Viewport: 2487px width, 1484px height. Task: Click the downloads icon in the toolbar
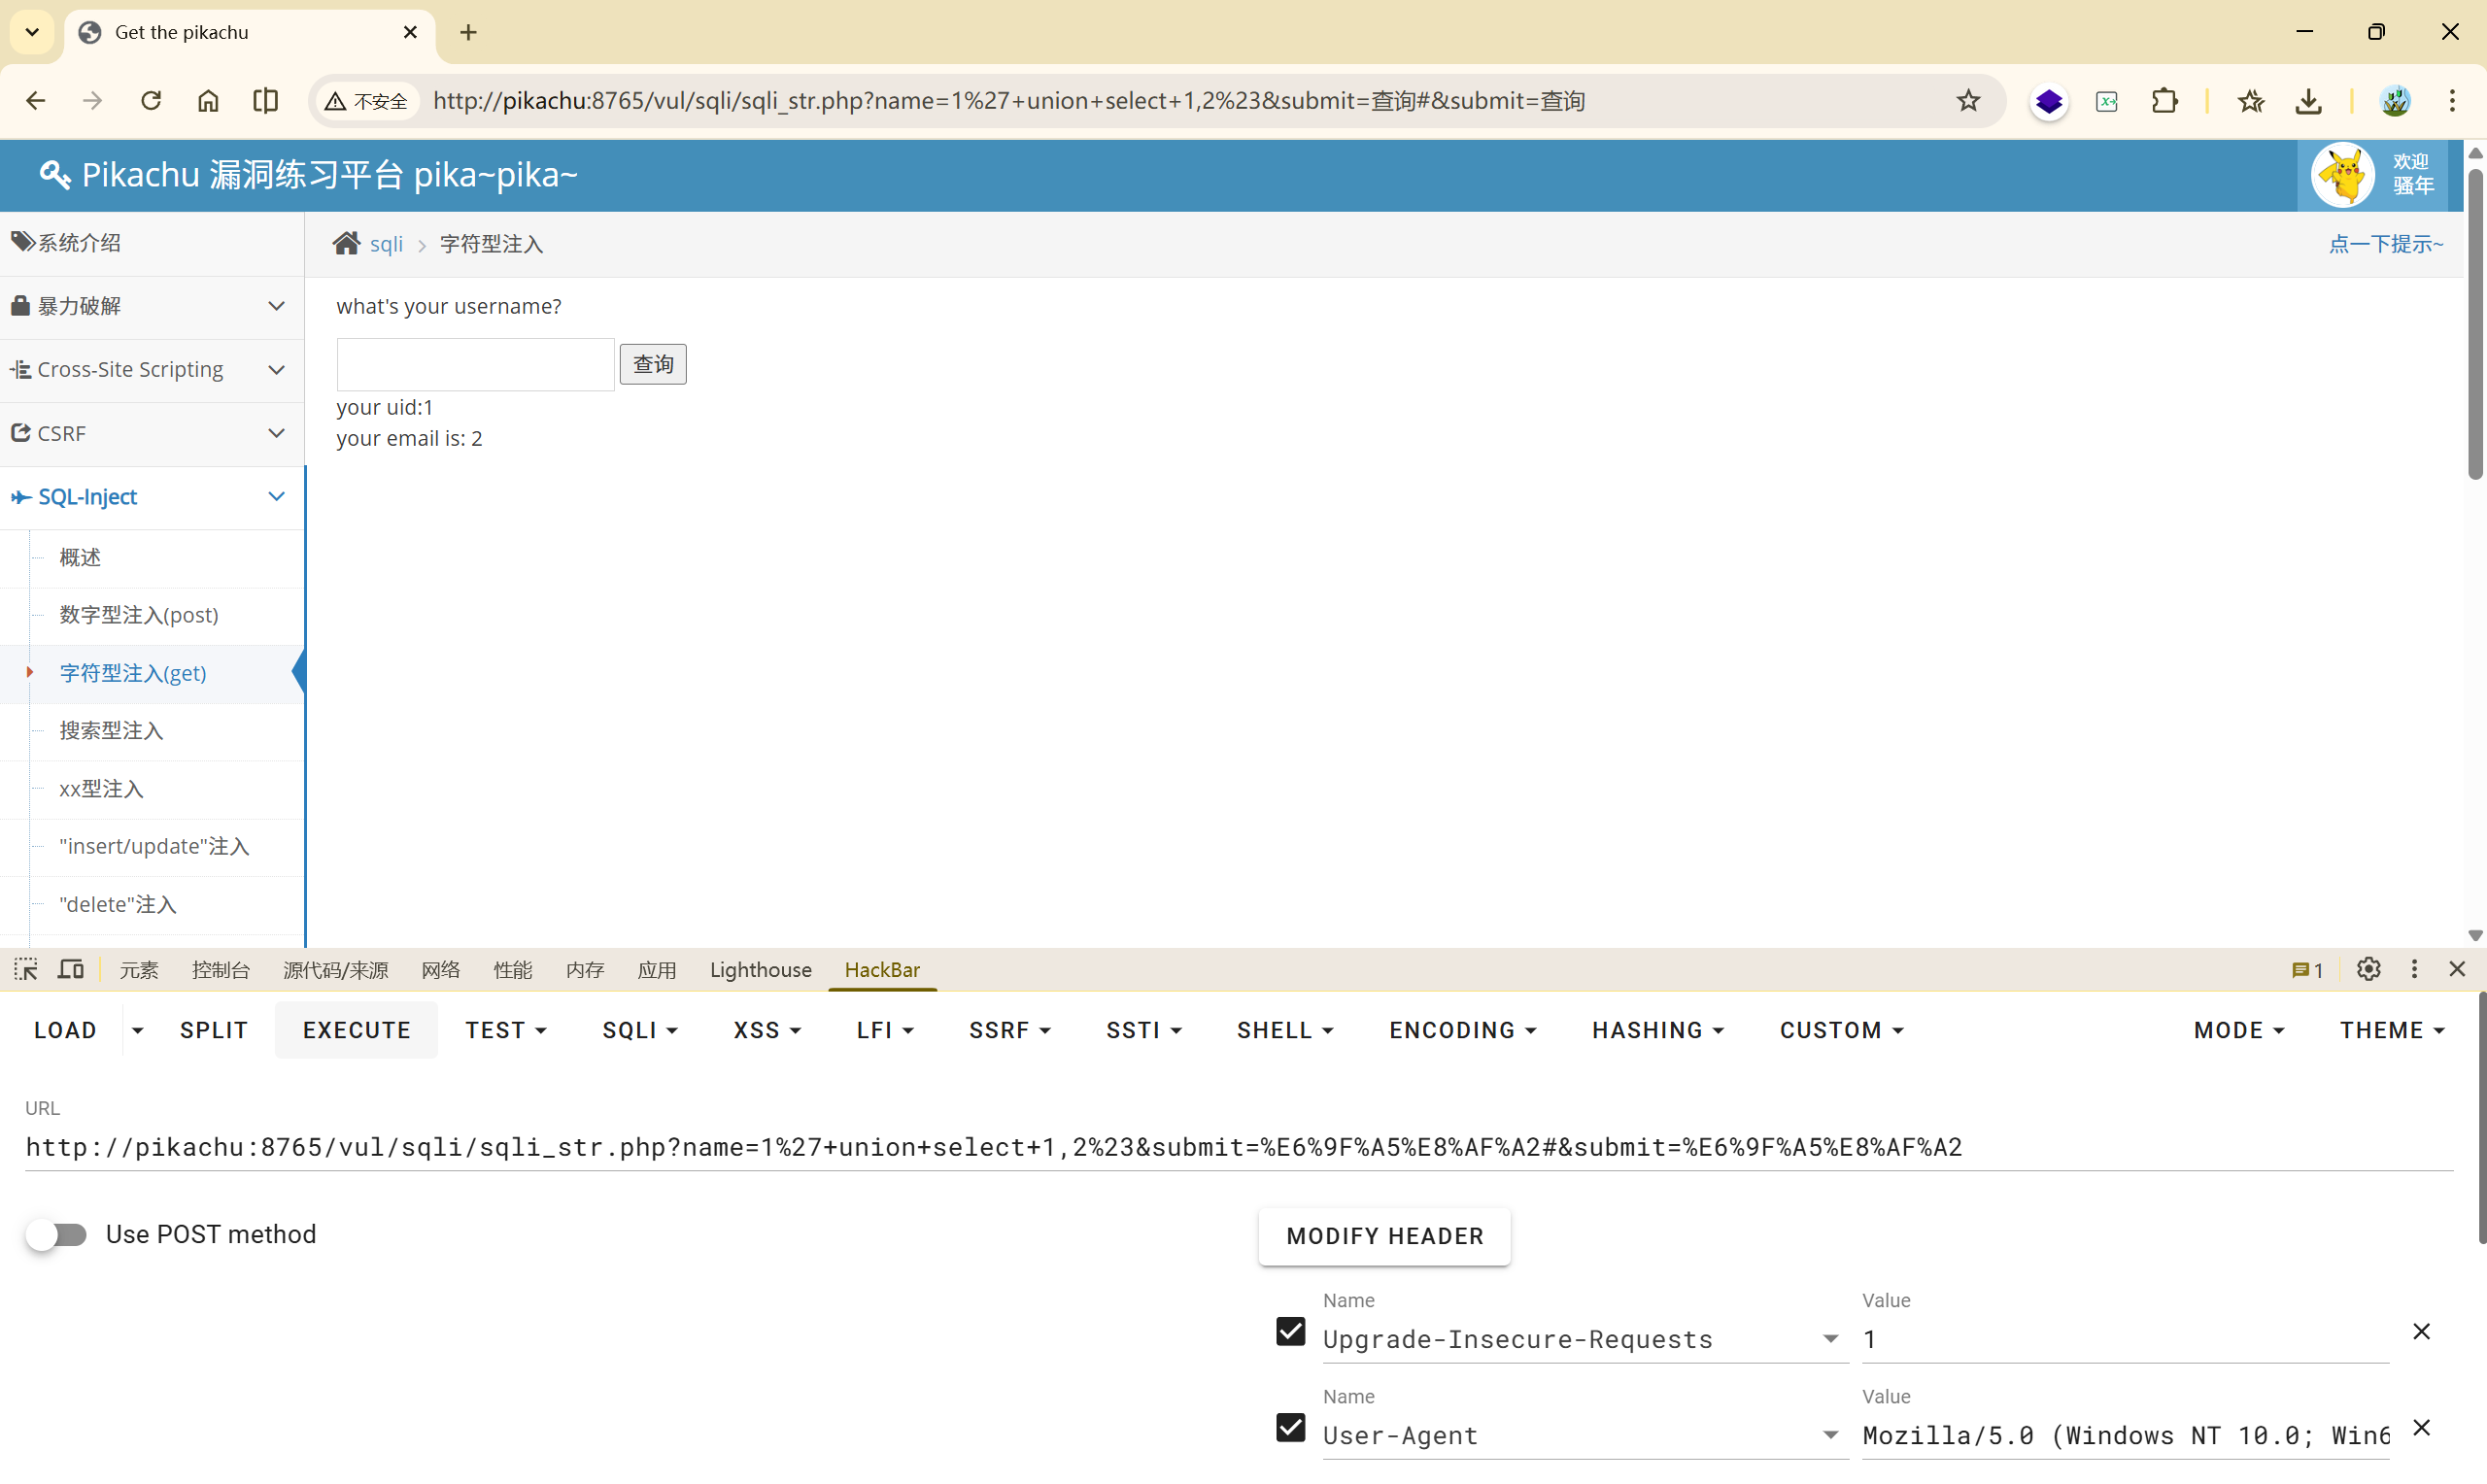tap(2308, 101)
